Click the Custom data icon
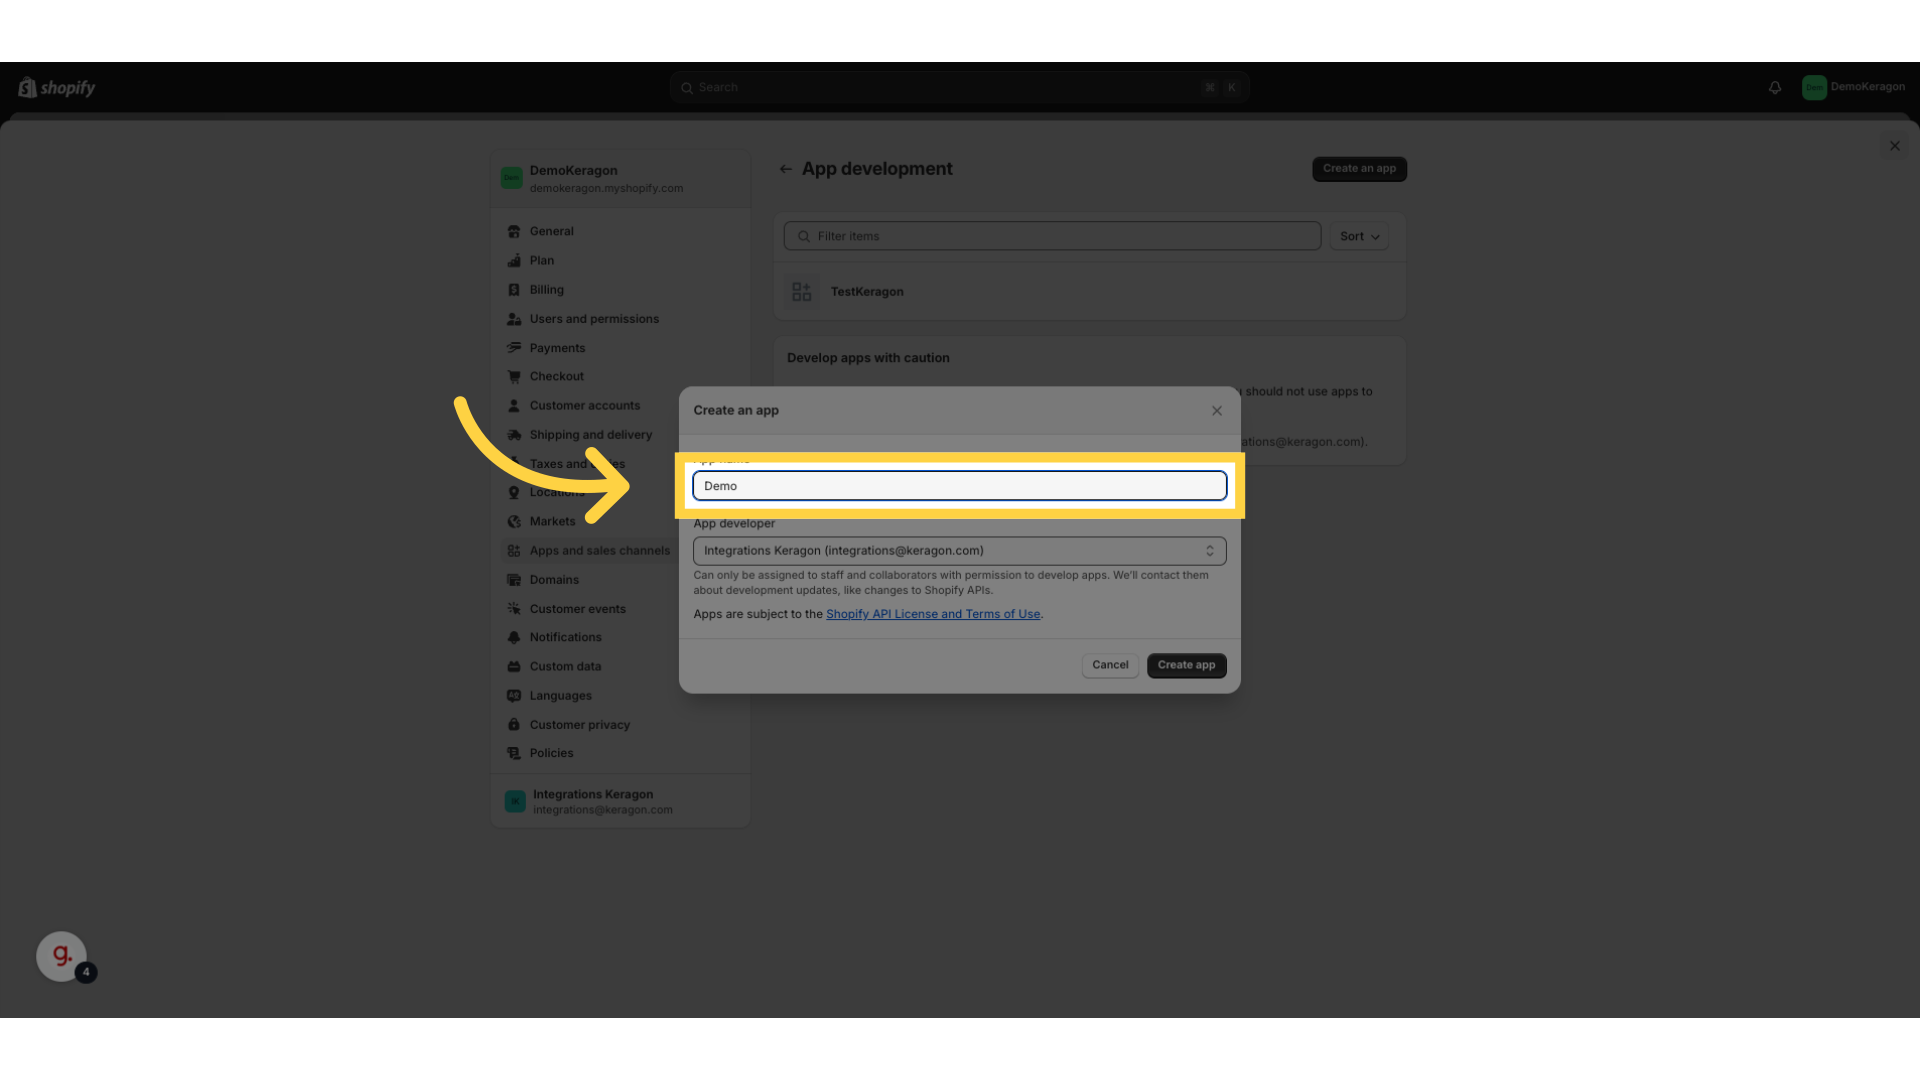The height and width of the screenshot is (1080, 1920). pos(514,667)
